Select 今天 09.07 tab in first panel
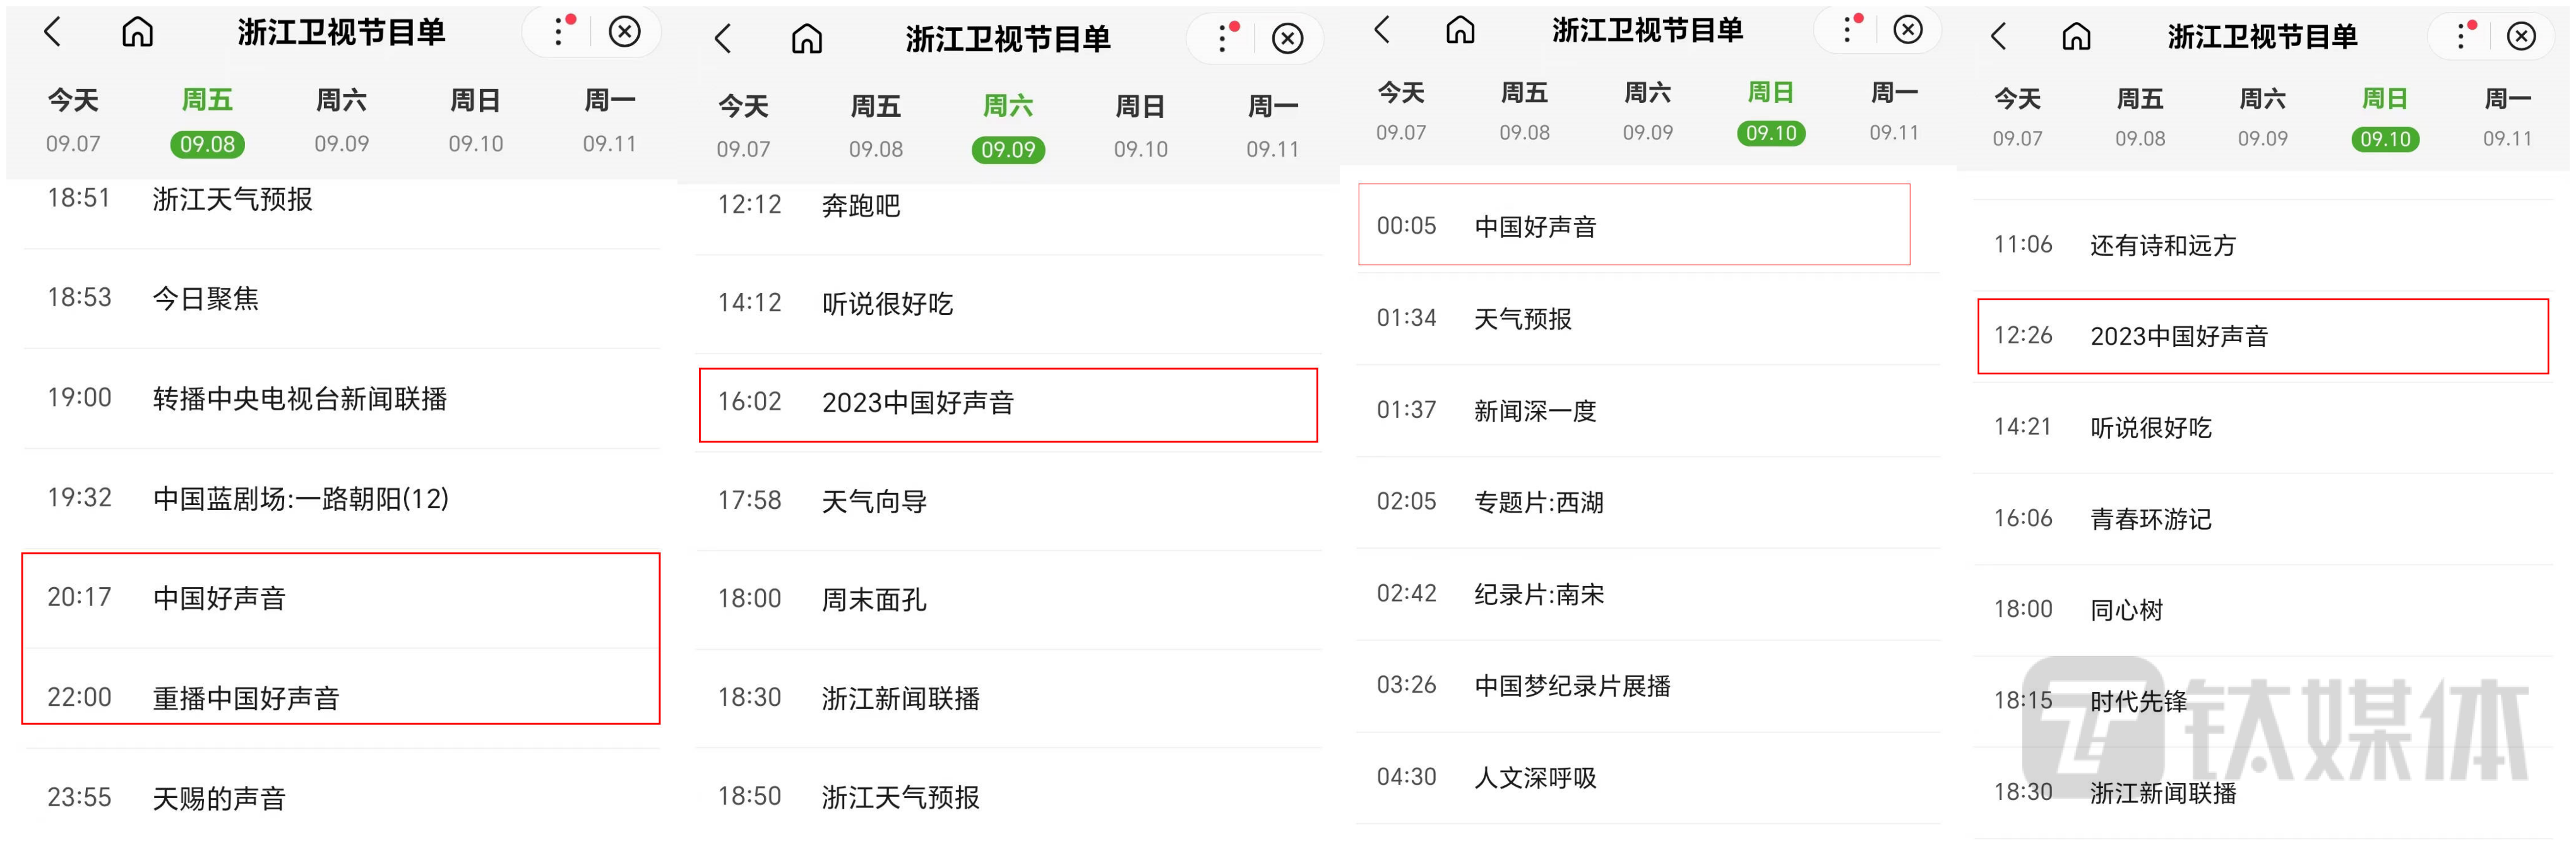The image size is (2576, 846). (73, 121)
